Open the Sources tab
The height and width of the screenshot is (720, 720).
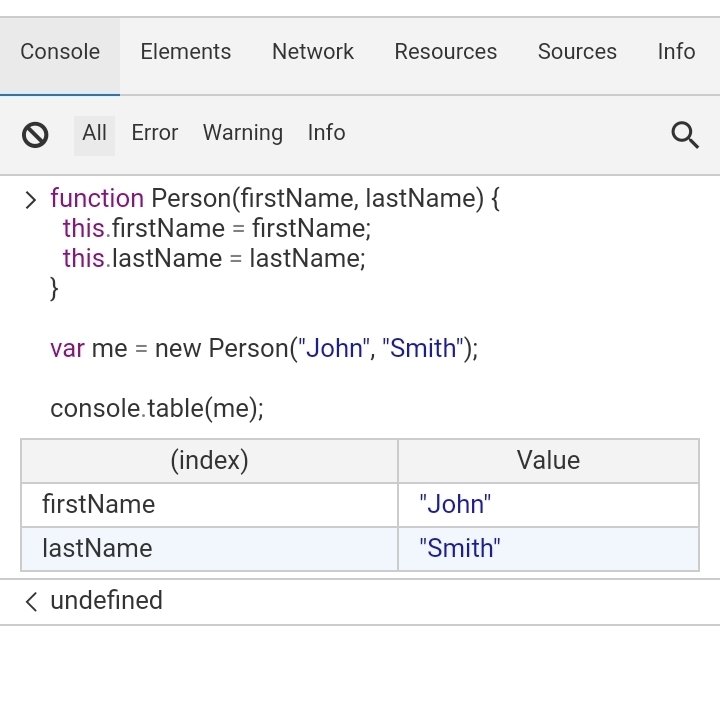tap(577, 51)
